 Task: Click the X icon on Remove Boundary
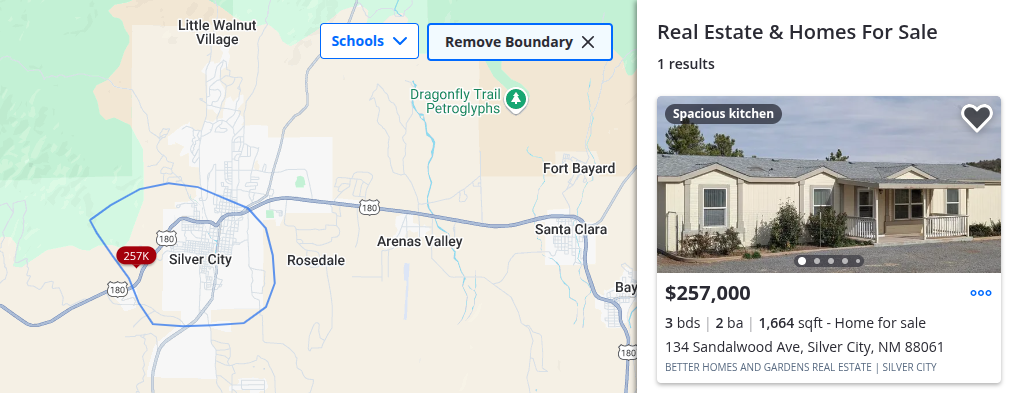click(x=587, y=43)
